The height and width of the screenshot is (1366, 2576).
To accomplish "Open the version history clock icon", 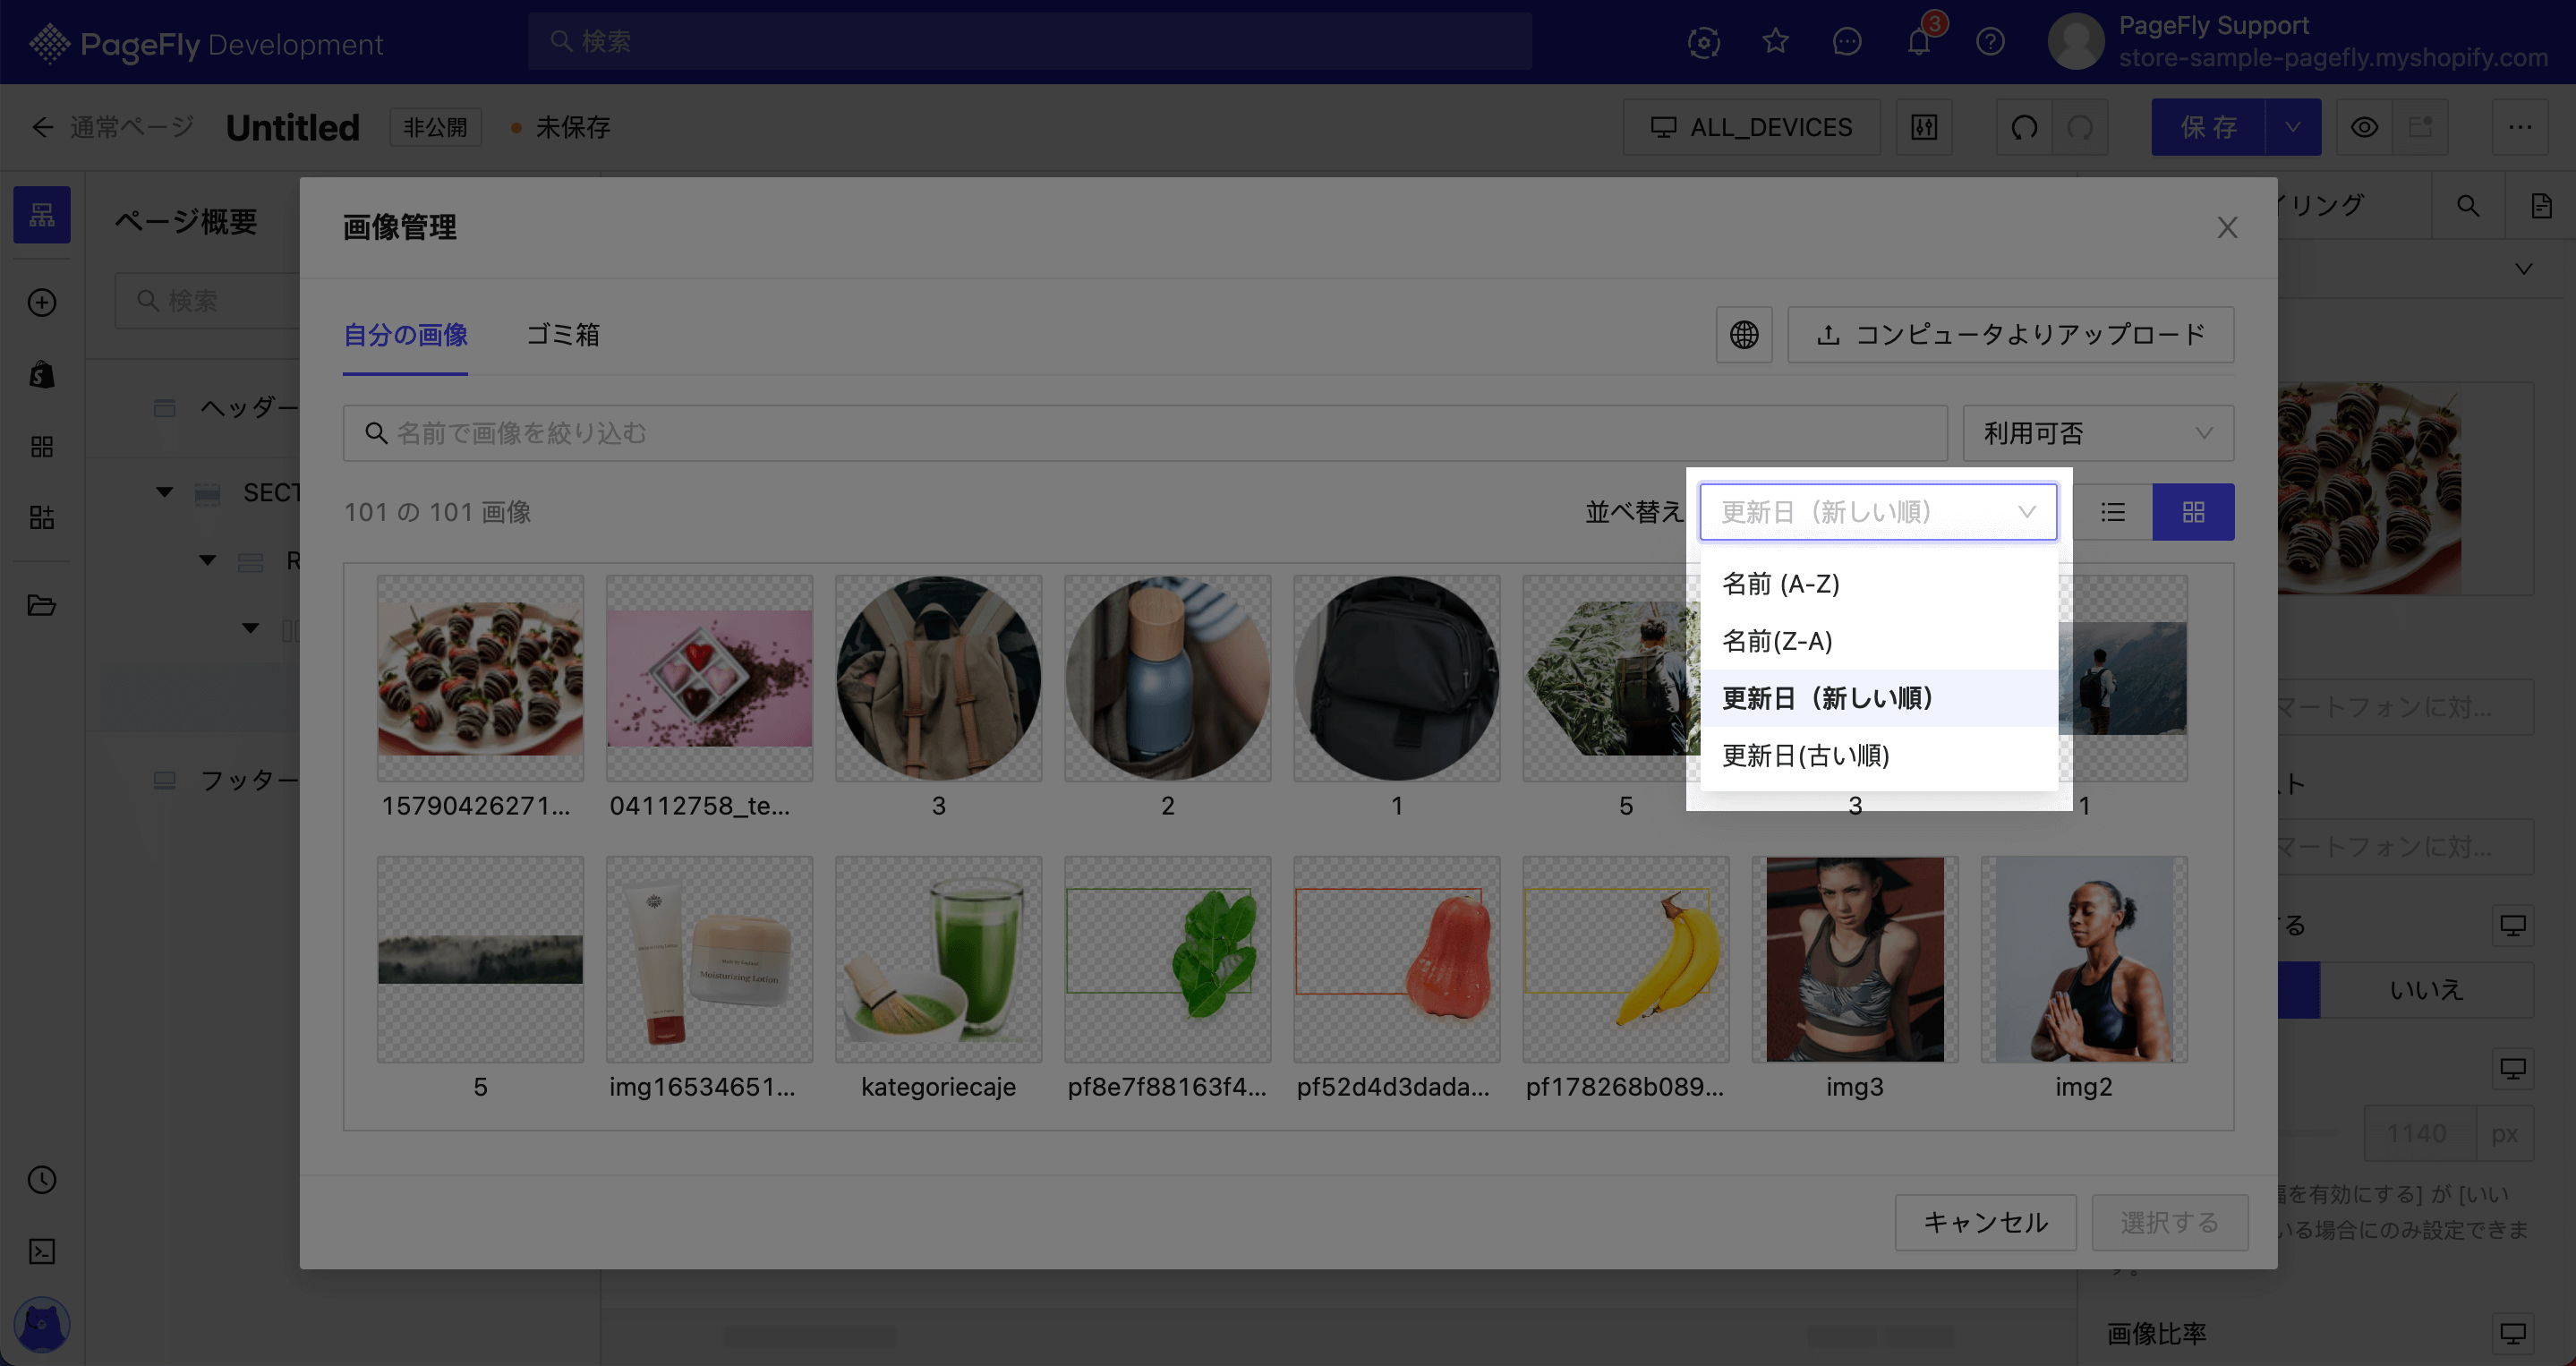I will click(42, 1180).
